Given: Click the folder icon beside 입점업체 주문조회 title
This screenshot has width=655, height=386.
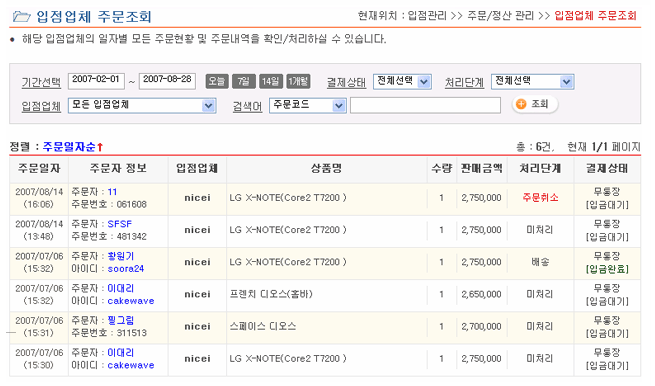Looking at the screenshot, I should coord(22,16).
